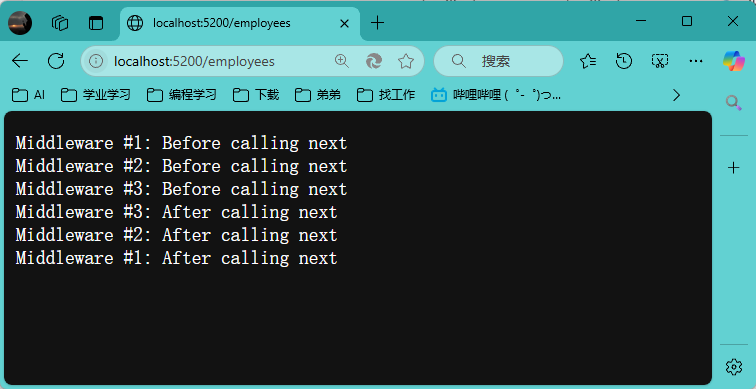Open the zoom magnifier in address bar

coord(341,61)
